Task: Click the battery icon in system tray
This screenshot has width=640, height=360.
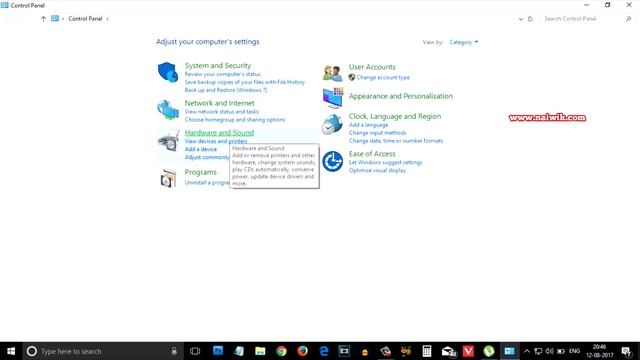Action: coord(561,351)
